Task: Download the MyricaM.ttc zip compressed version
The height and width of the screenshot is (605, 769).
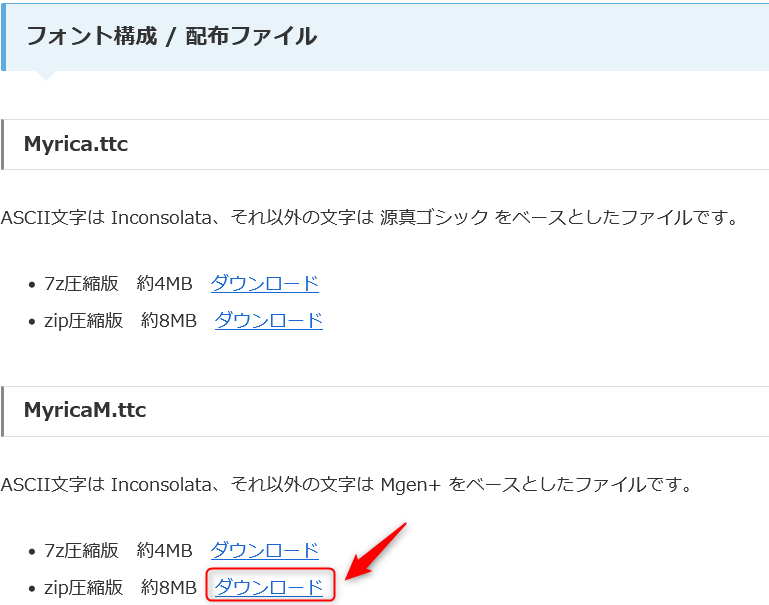Action: click(x=269, y=587)
